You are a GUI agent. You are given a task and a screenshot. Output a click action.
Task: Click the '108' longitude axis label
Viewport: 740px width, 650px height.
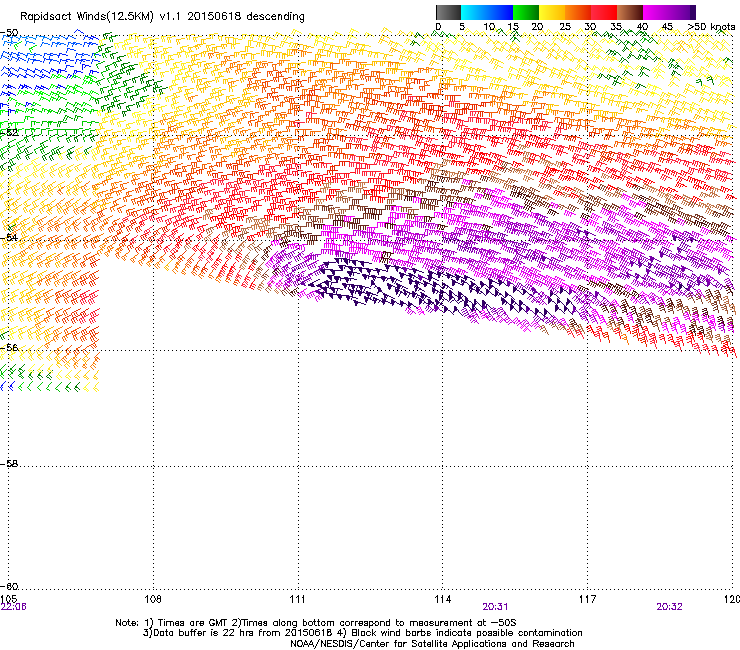click(x=153, y=599)
